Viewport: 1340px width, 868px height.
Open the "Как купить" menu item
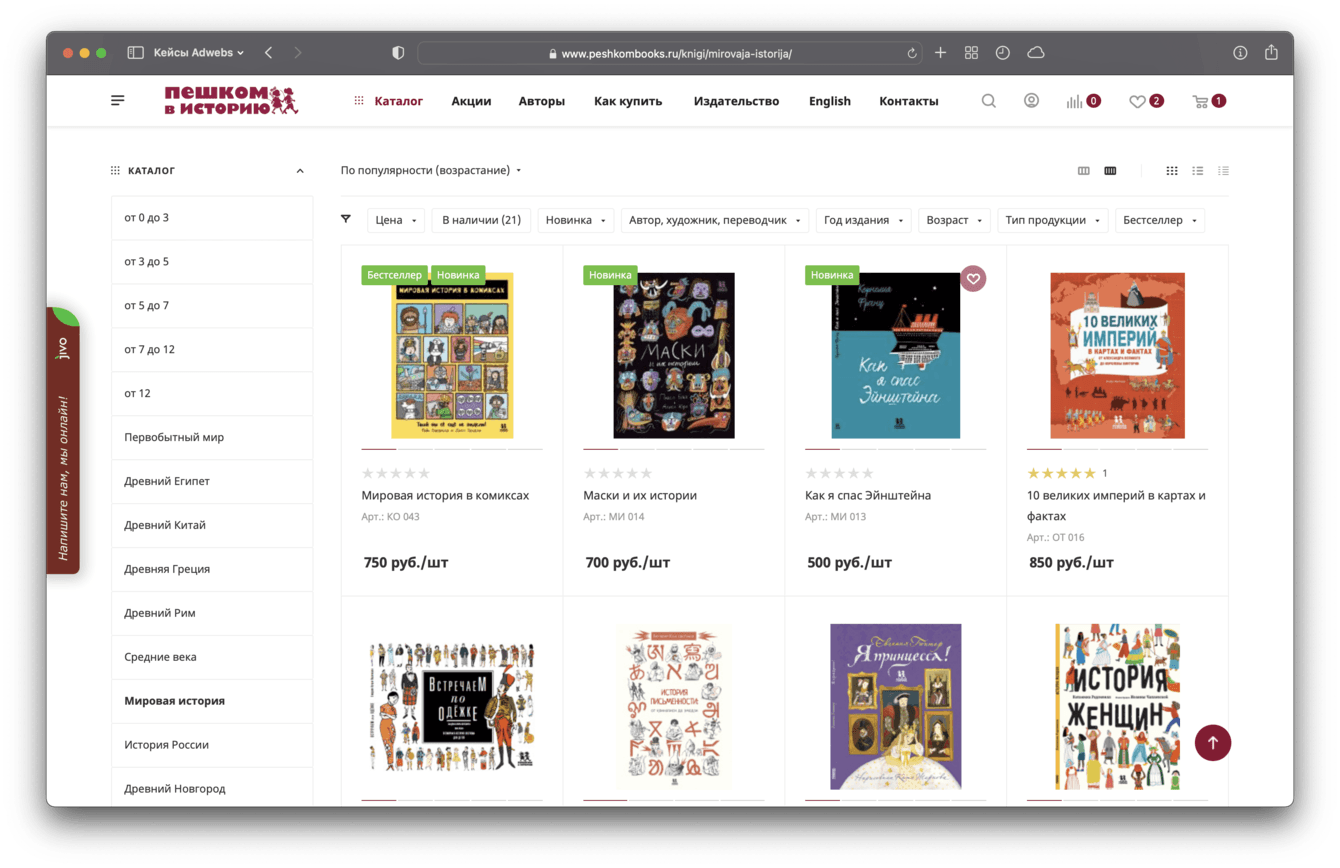coord(628,101)
